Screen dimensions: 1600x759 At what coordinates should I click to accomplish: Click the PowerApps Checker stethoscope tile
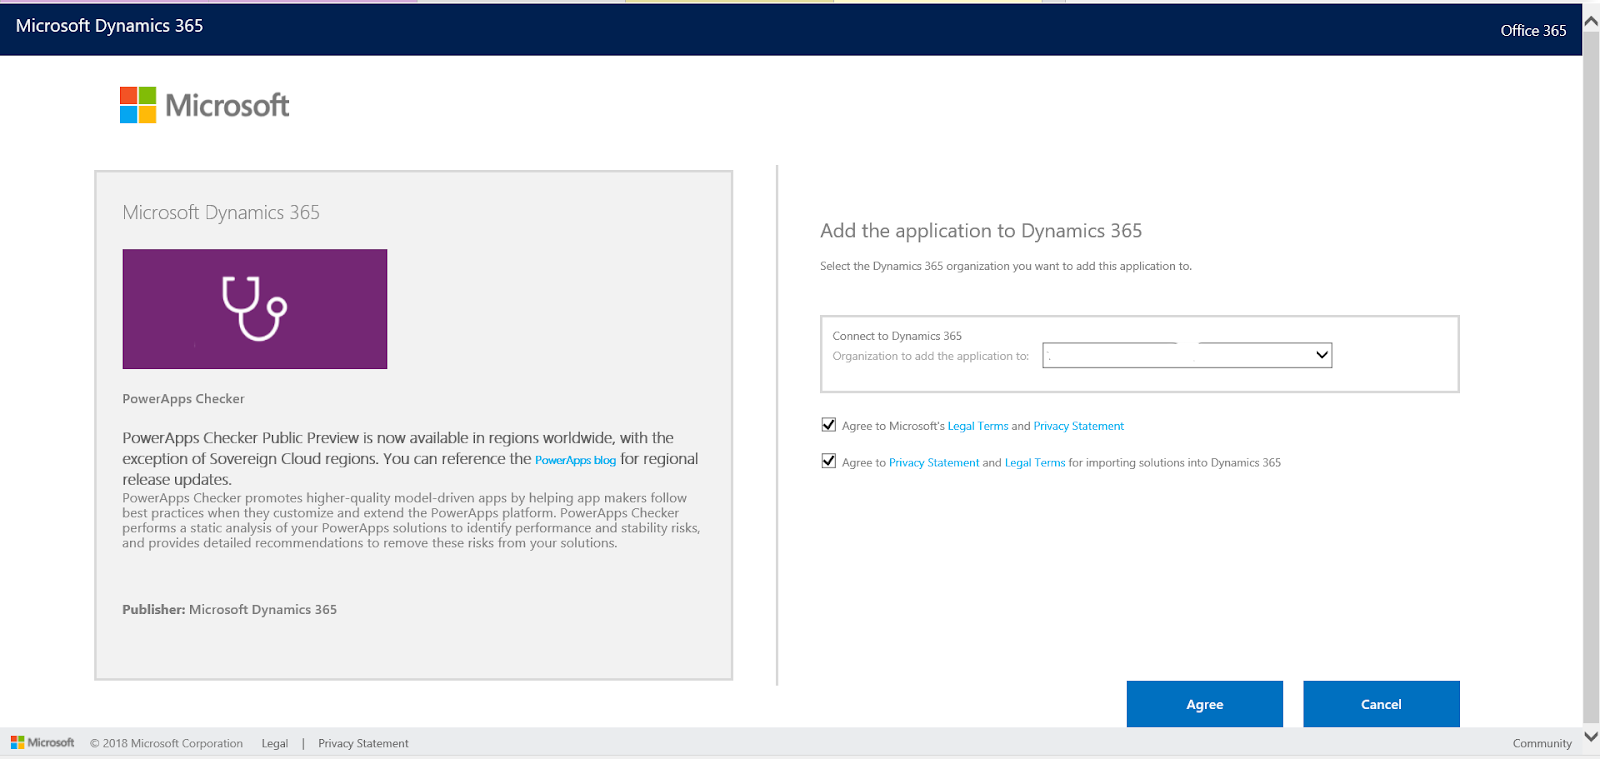coord(255,309)
